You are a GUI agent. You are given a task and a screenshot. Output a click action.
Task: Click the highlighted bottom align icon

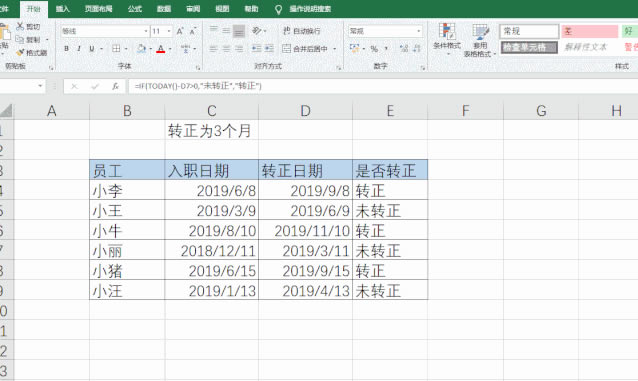pyautogui.click(x=239, y=31)
